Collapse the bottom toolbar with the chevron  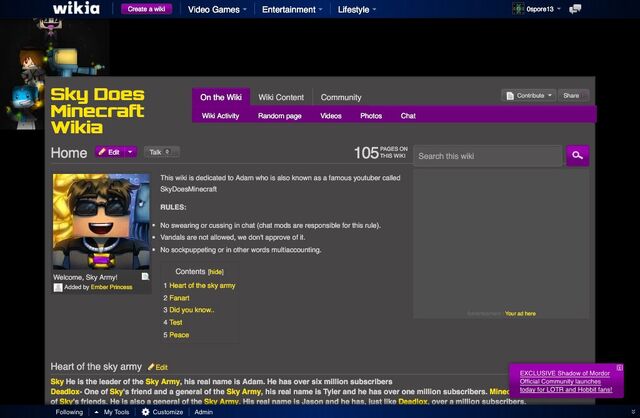tap(633, 412)
